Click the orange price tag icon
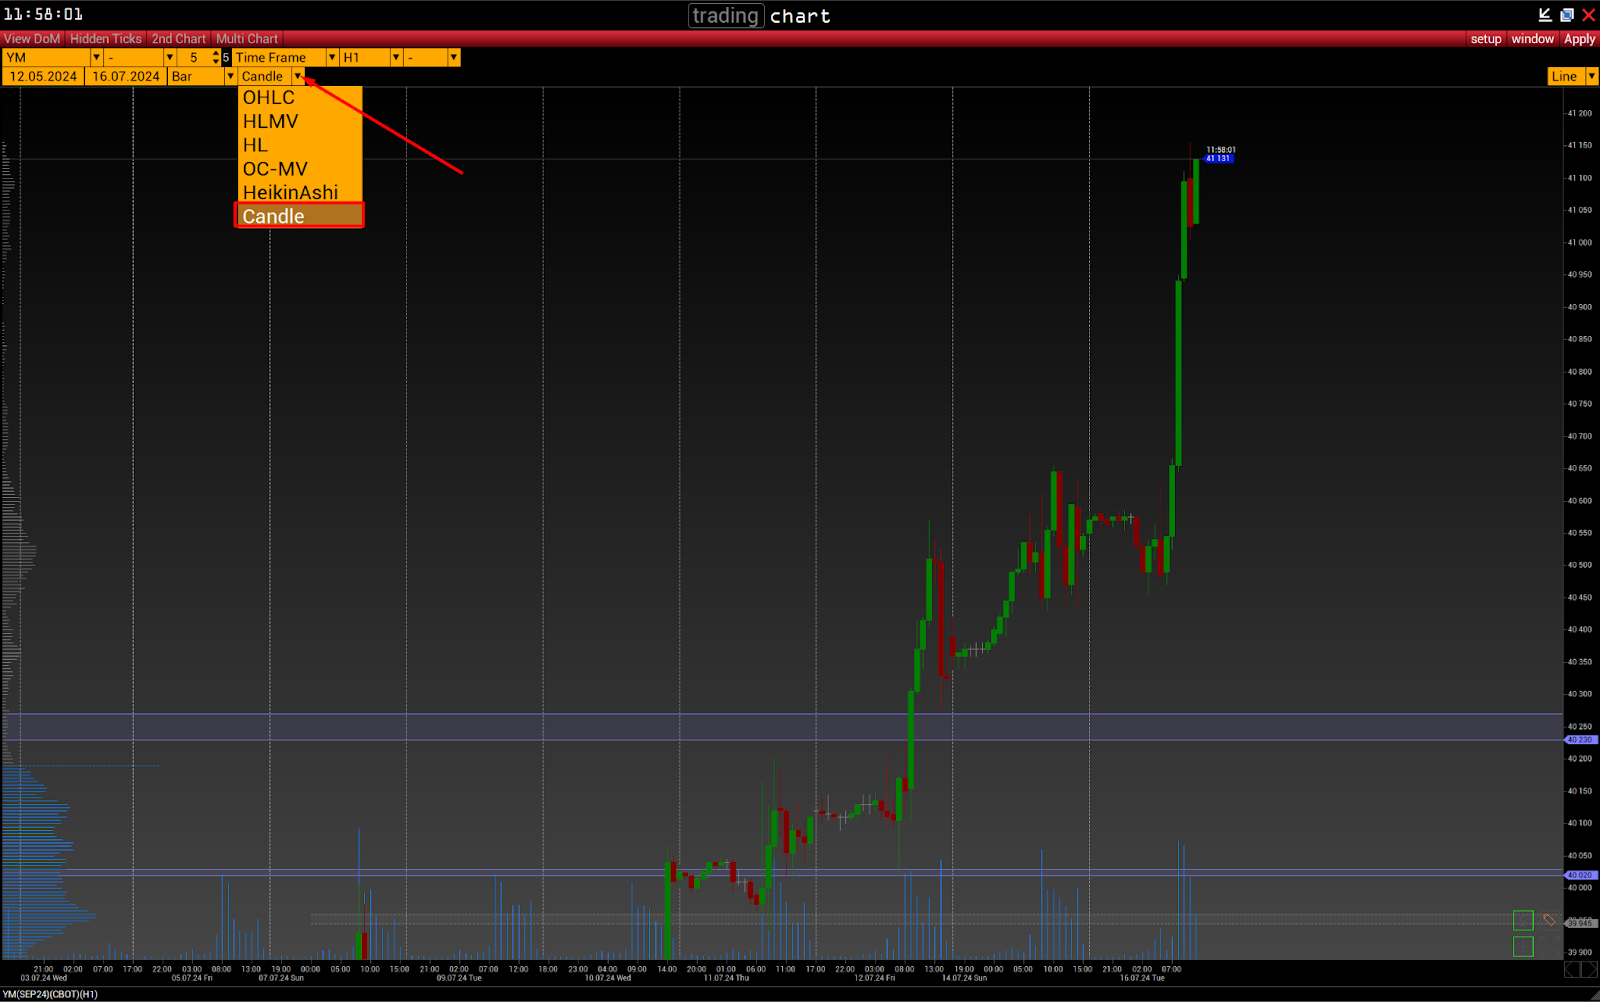This screenshot has height=1002, width=1600. (1549, 919)
